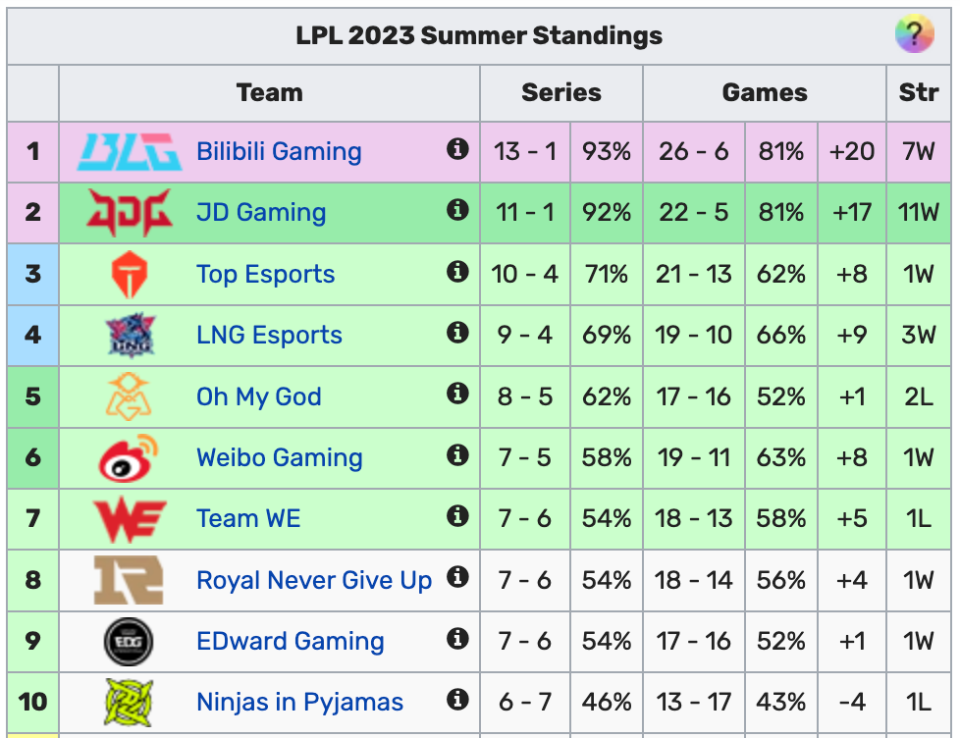The width and height of the screenshot is (960, 738).
Task: Click the BLG team logo
Action: [129, 152]
